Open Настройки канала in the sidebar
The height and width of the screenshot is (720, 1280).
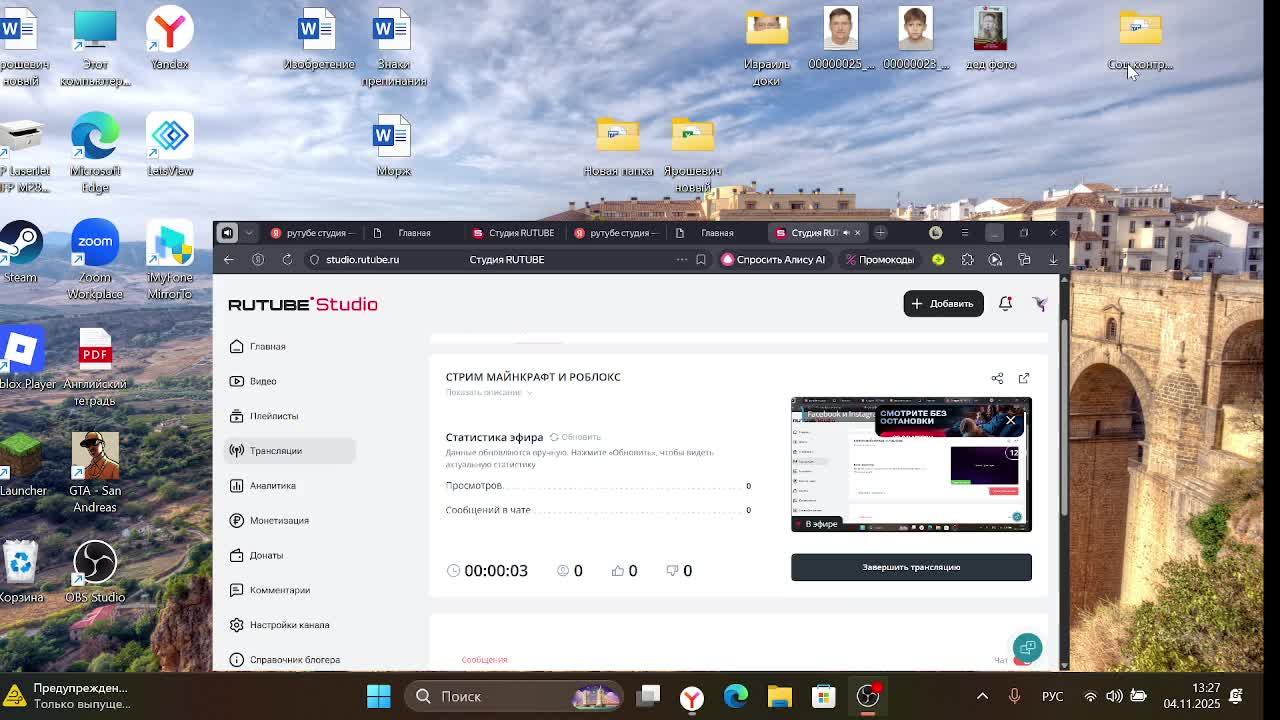coord(290,625)
